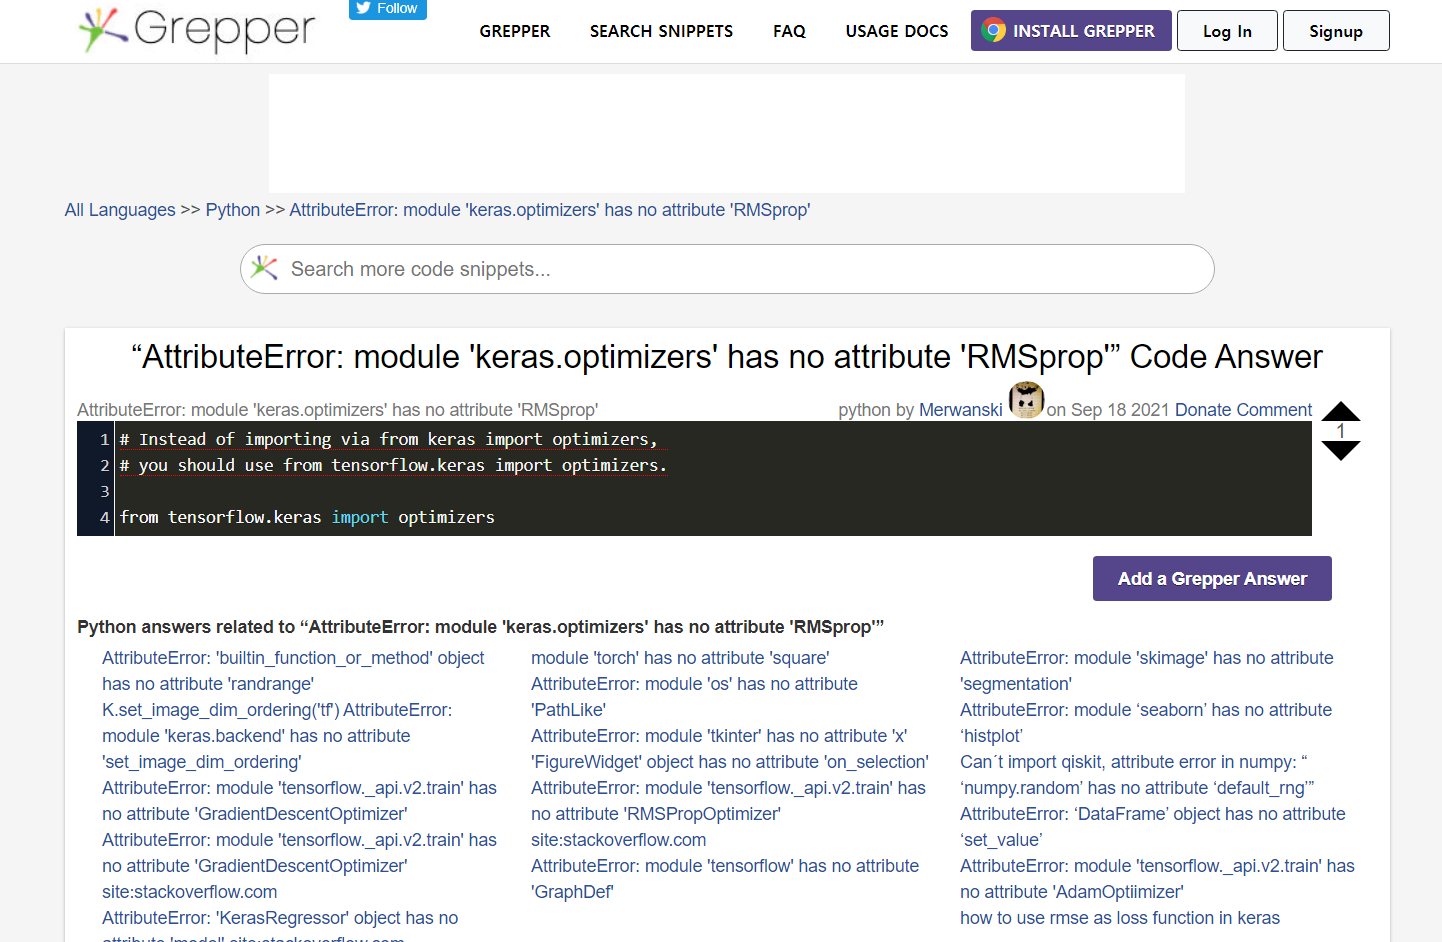This screenshot has height=942, width=1442.
Task: Open module 'torch' has no attribute 'square'
Action: point(680,658)
